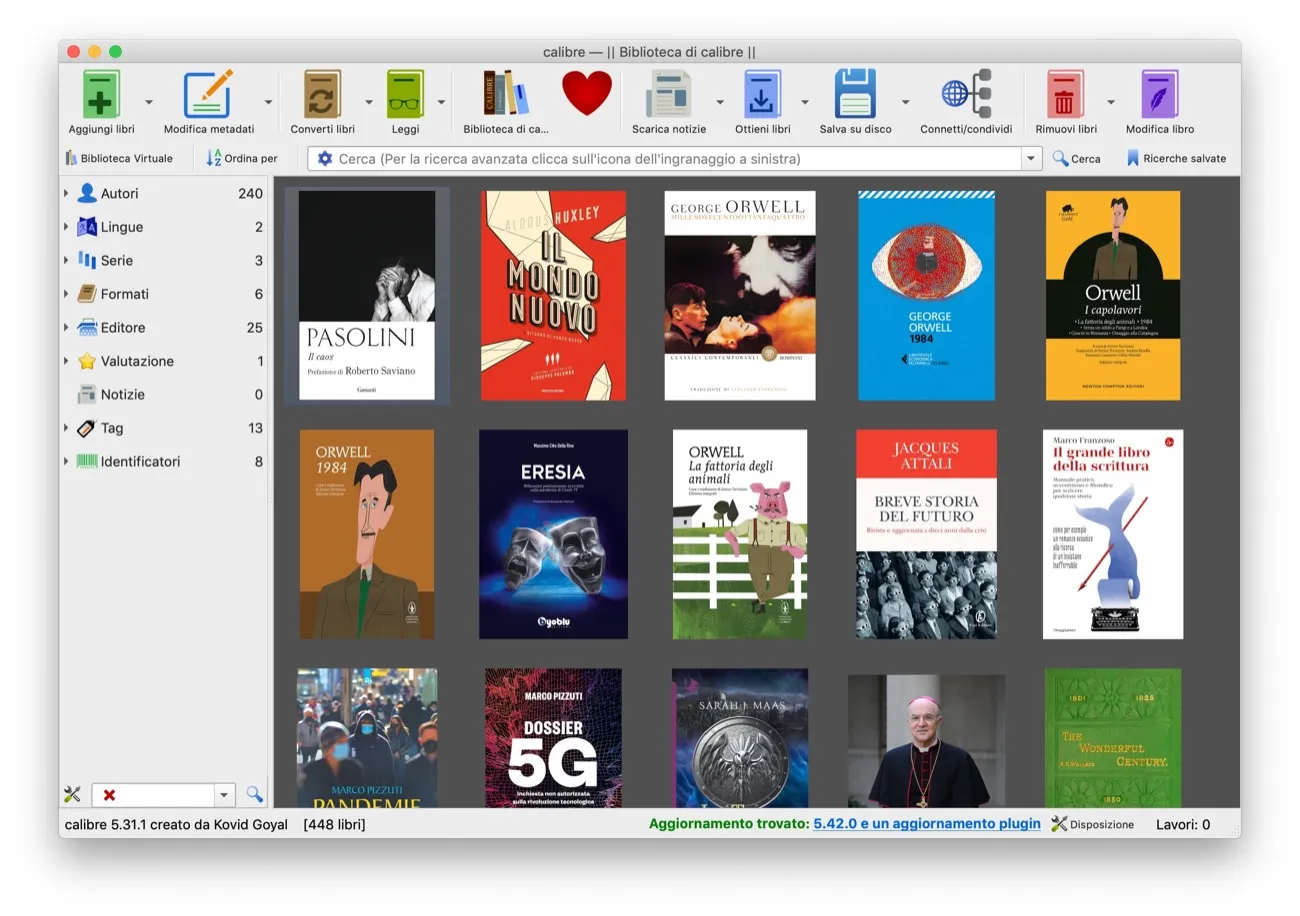Clear the filter with red X
The image size is (1300, 916).
point(110,794)
